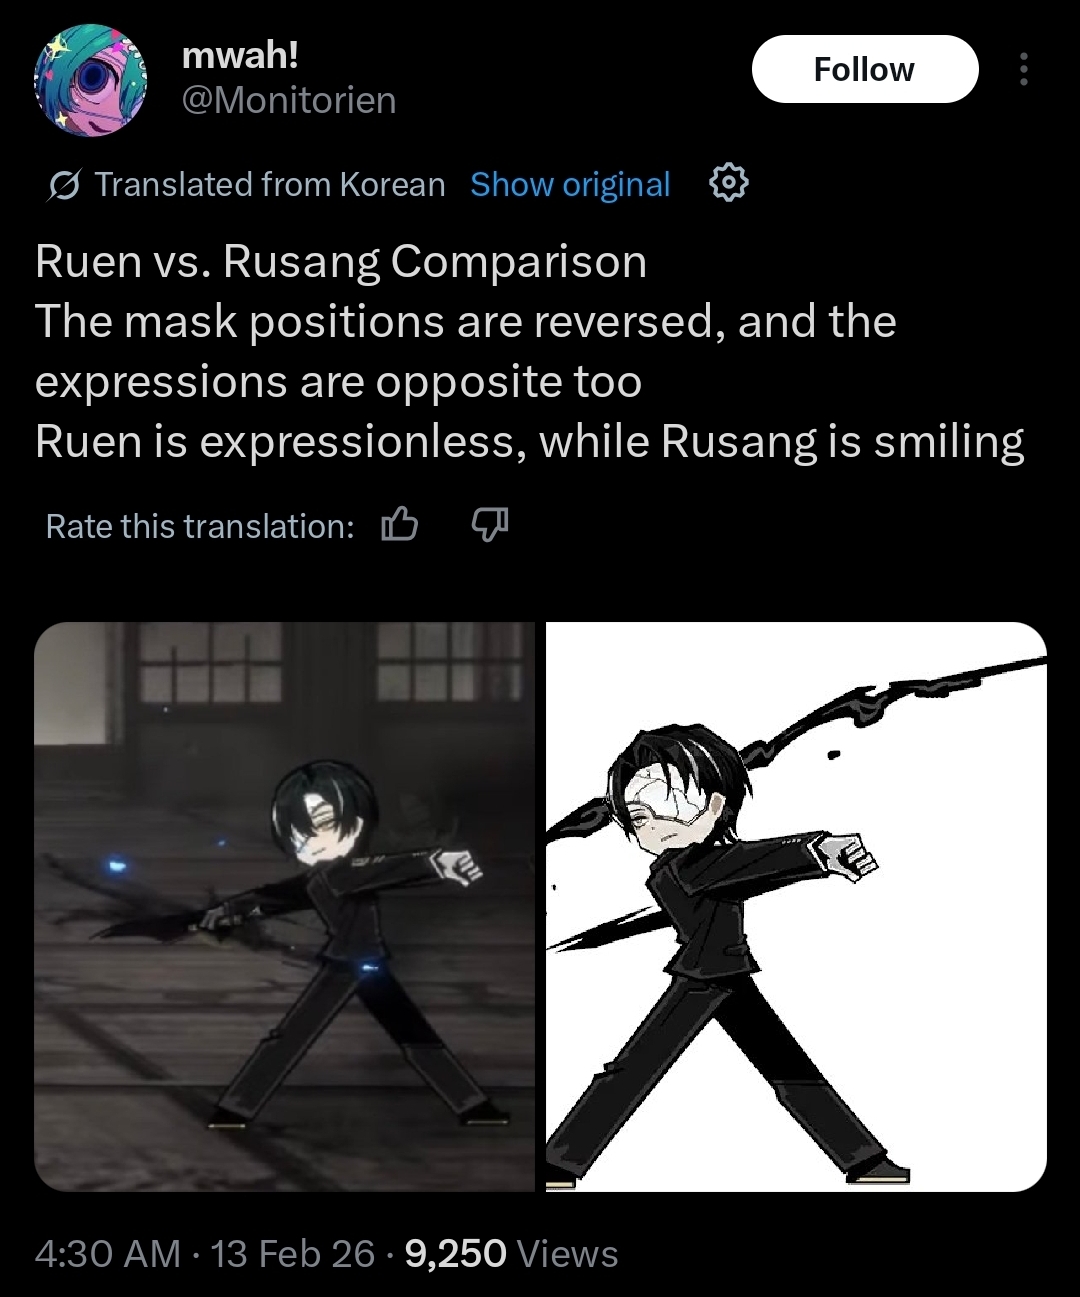Open translation settings gear icon

pos(728,183)
